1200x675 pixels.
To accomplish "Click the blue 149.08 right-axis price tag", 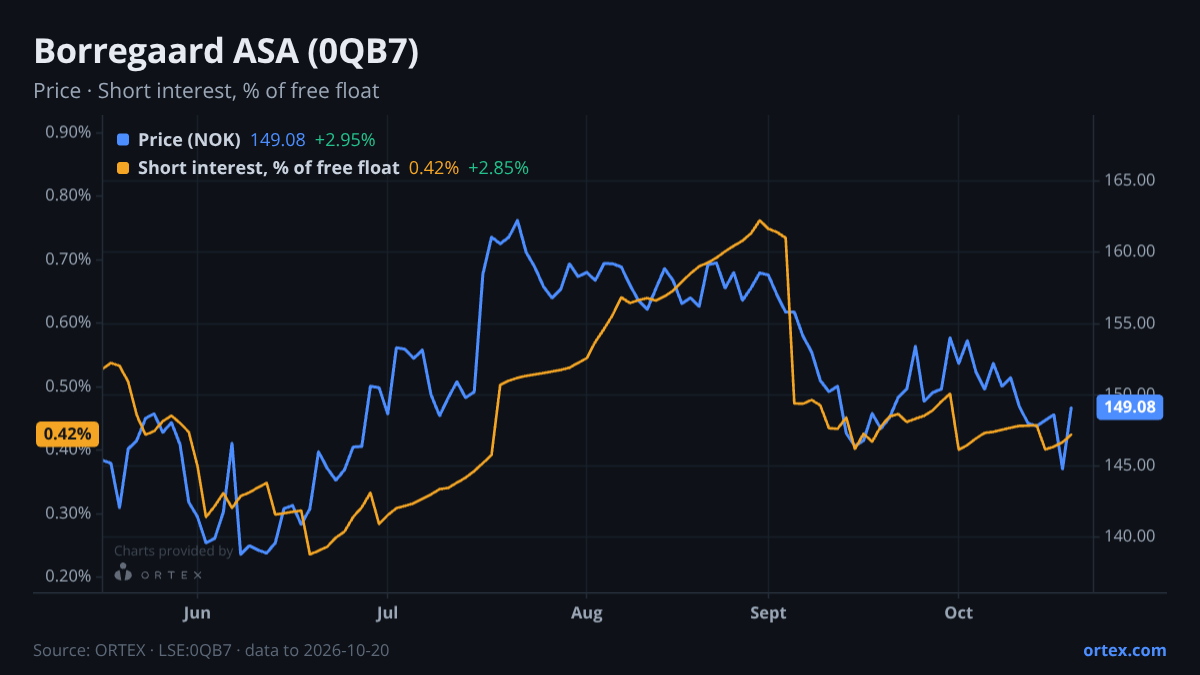I will click(1130, 407).
